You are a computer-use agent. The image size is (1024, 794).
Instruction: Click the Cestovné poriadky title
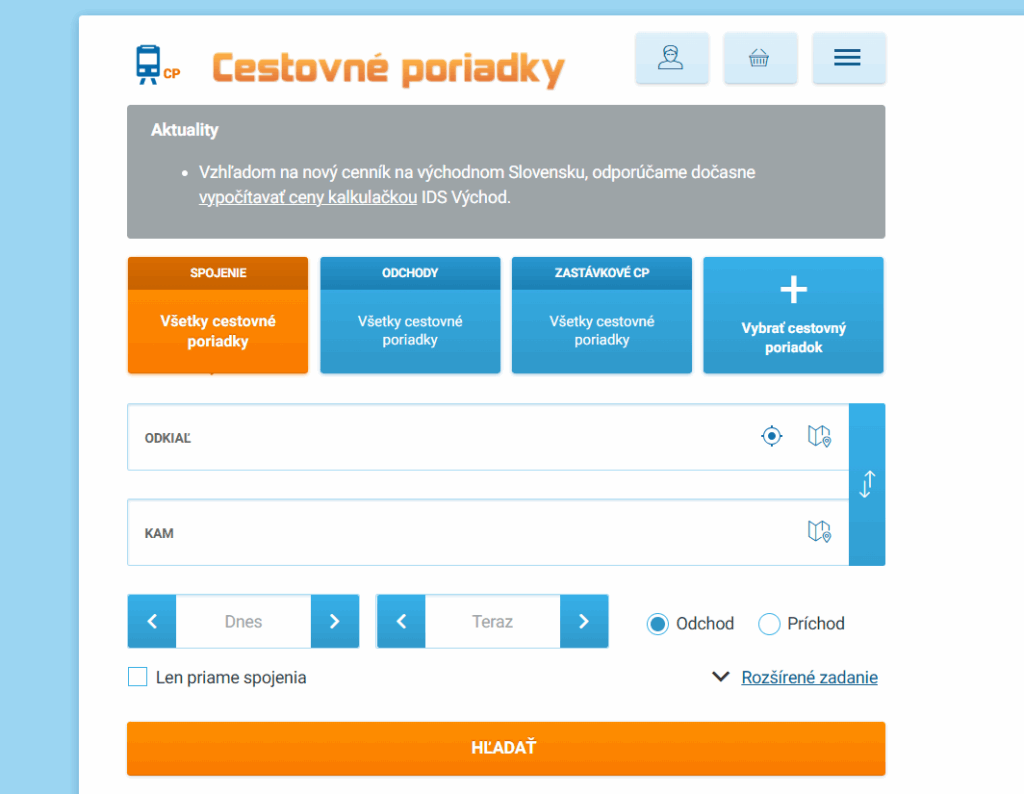tap(389, 69)
